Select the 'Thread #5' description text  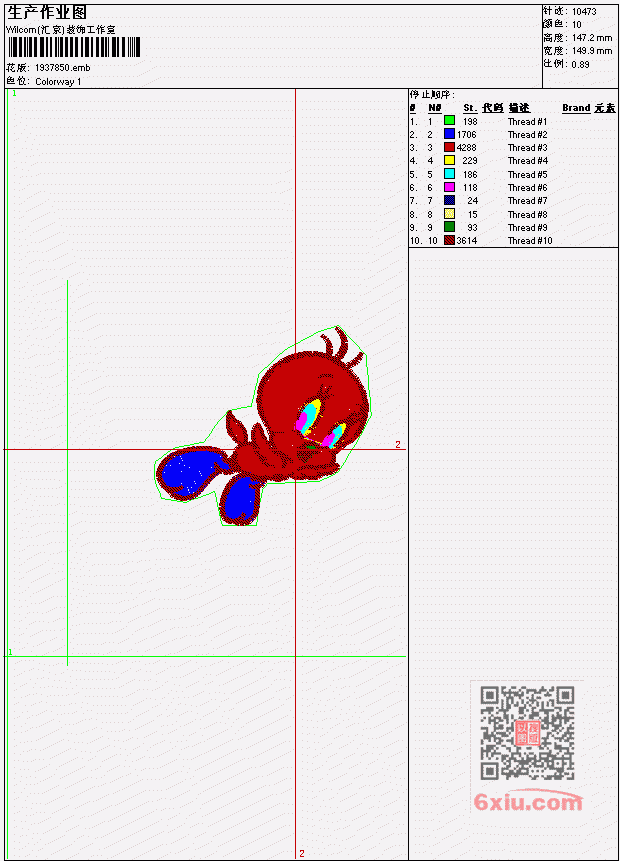pos(527,175)
